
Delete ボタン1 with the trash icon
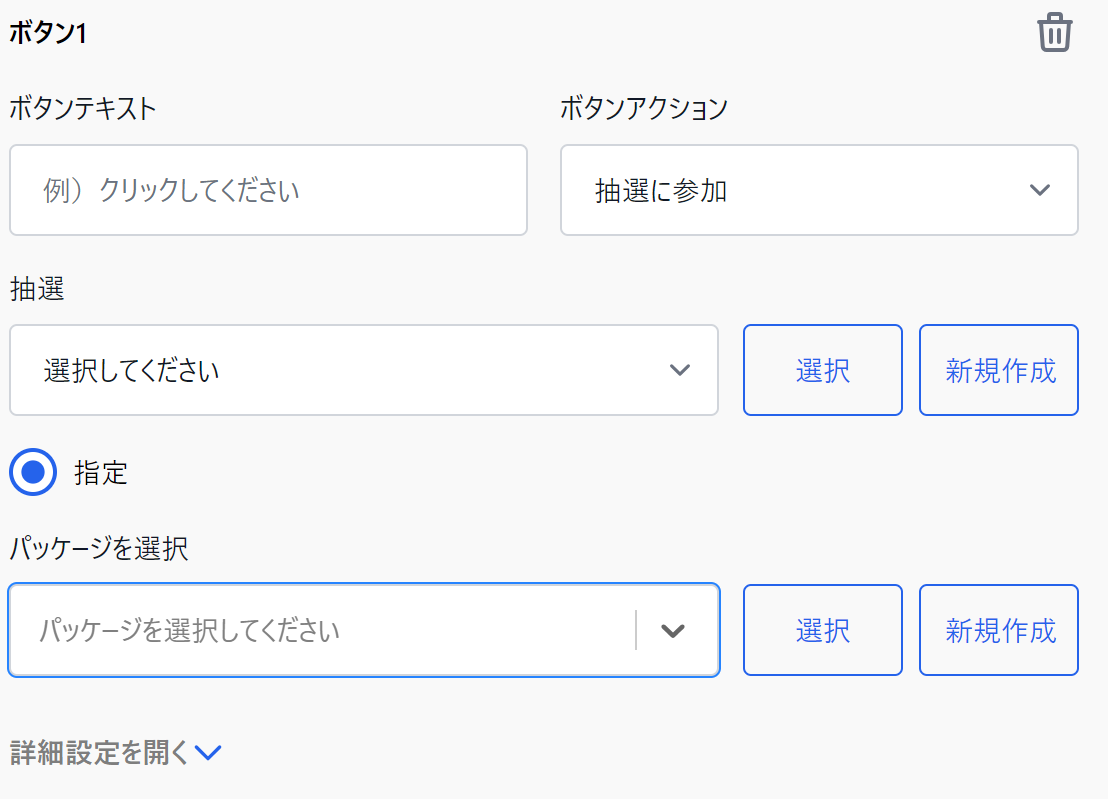tap(1054, 32)
